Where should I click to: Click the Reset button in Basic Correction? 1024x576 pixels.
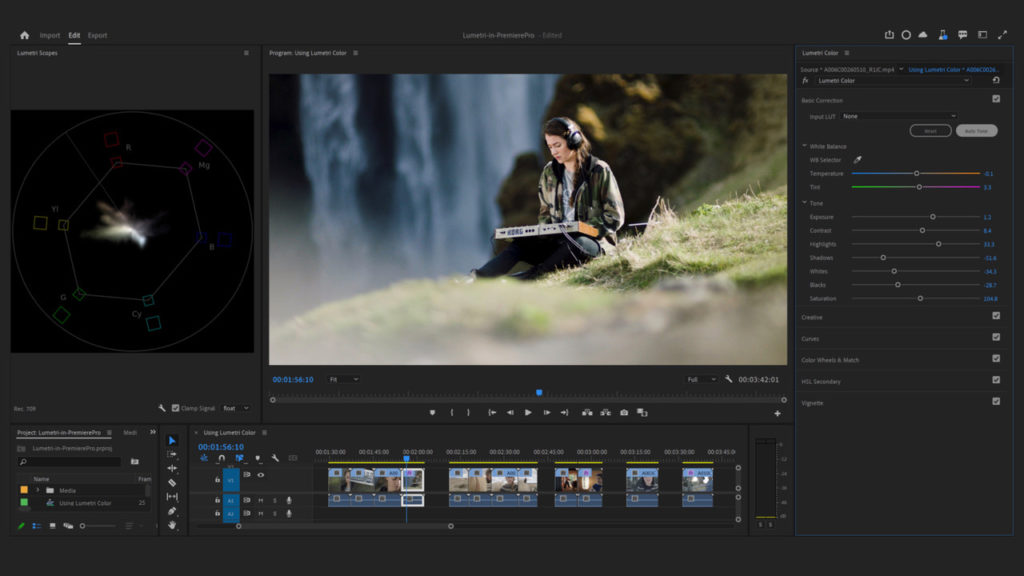tap(930, 131)
